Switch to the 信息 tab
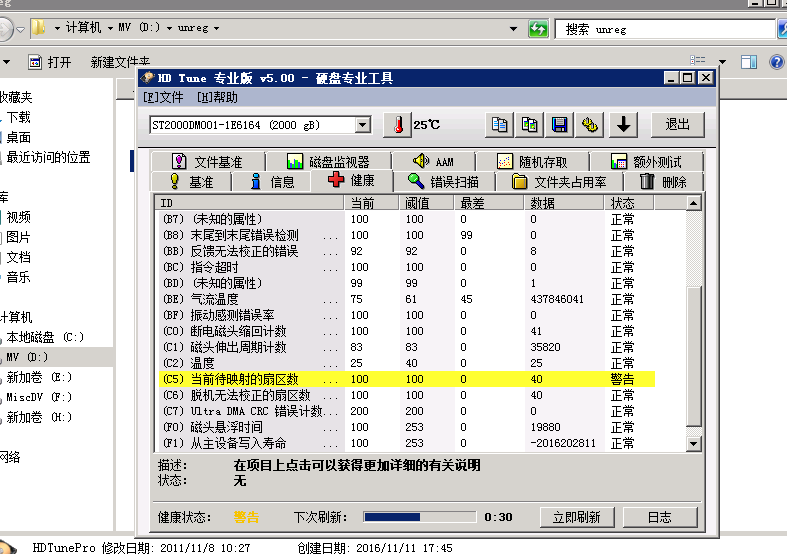This screenshot has height=554, width=787. click(272, 181)
